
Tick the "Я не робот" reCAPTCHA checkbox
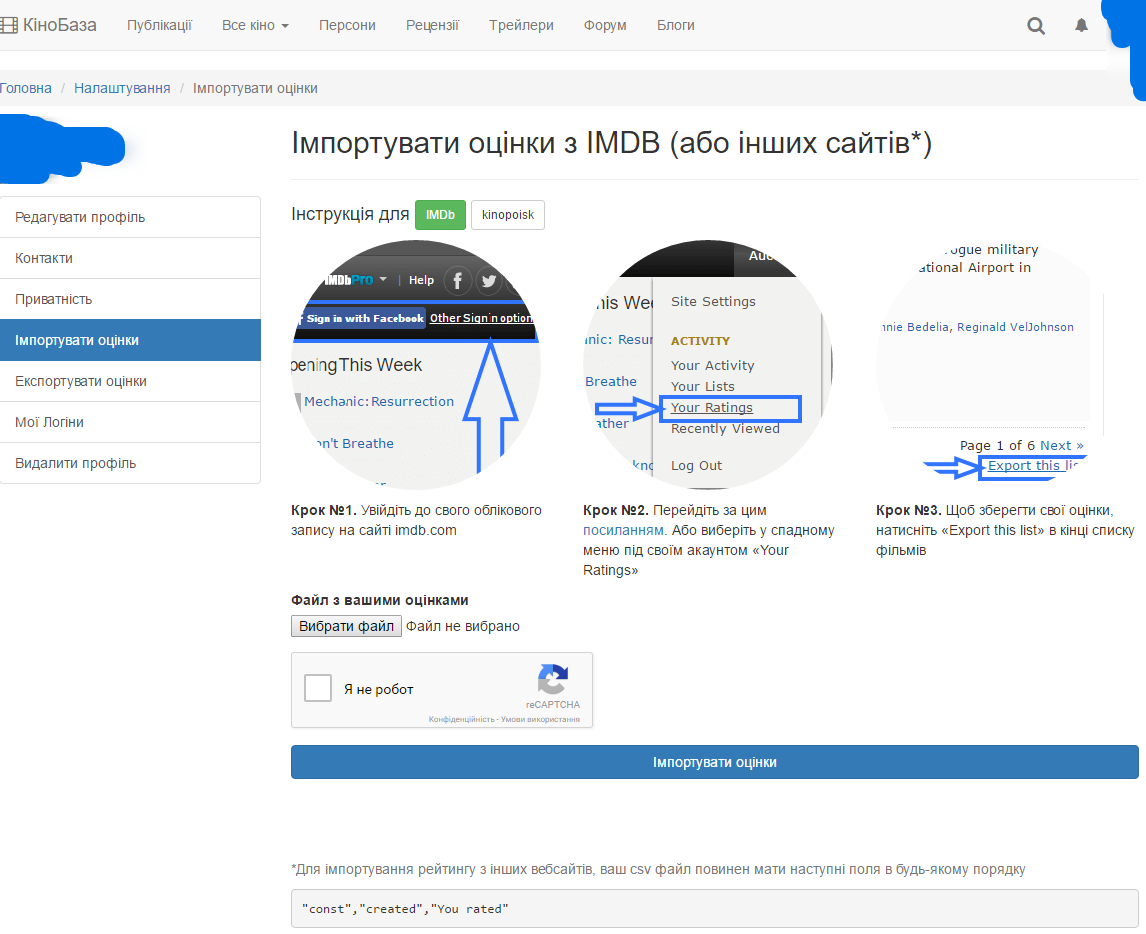pos(318,688)
